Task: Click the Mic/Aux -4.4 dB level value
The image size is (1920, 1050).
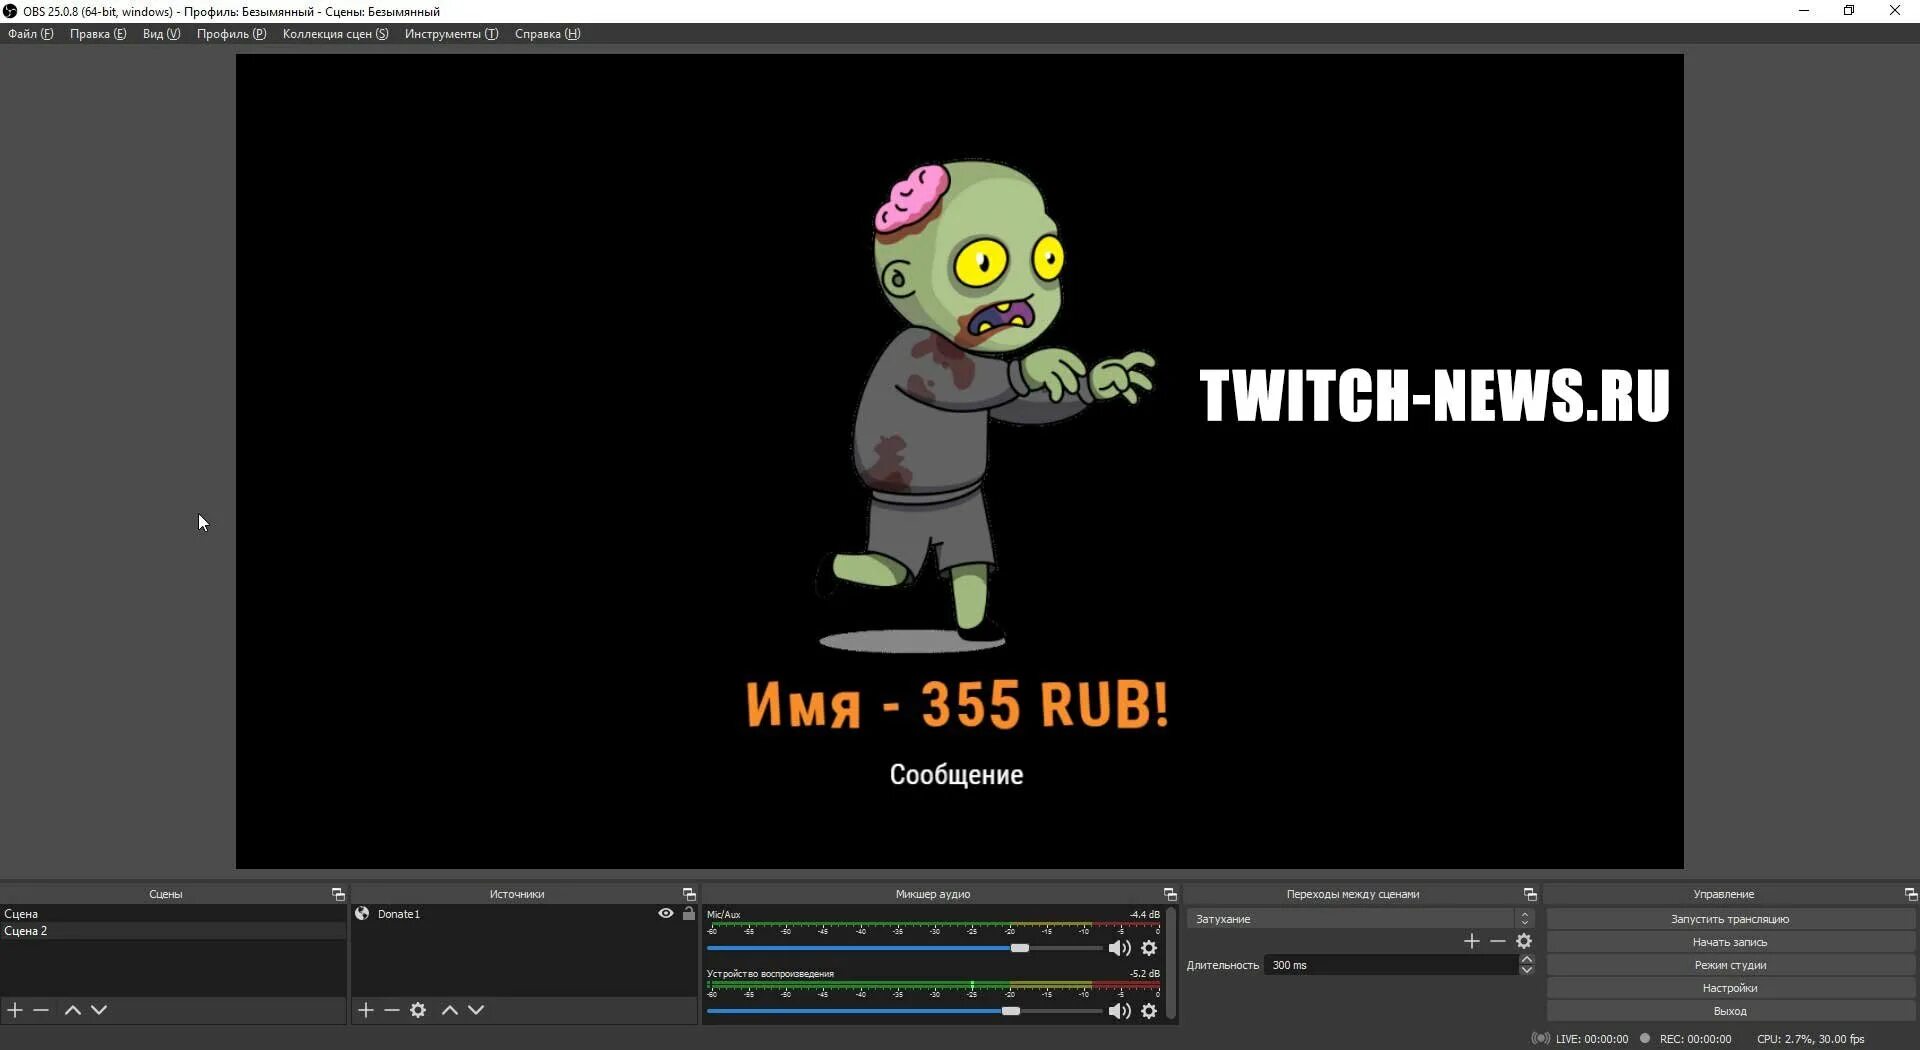Action: click(x=1145, y=914)
